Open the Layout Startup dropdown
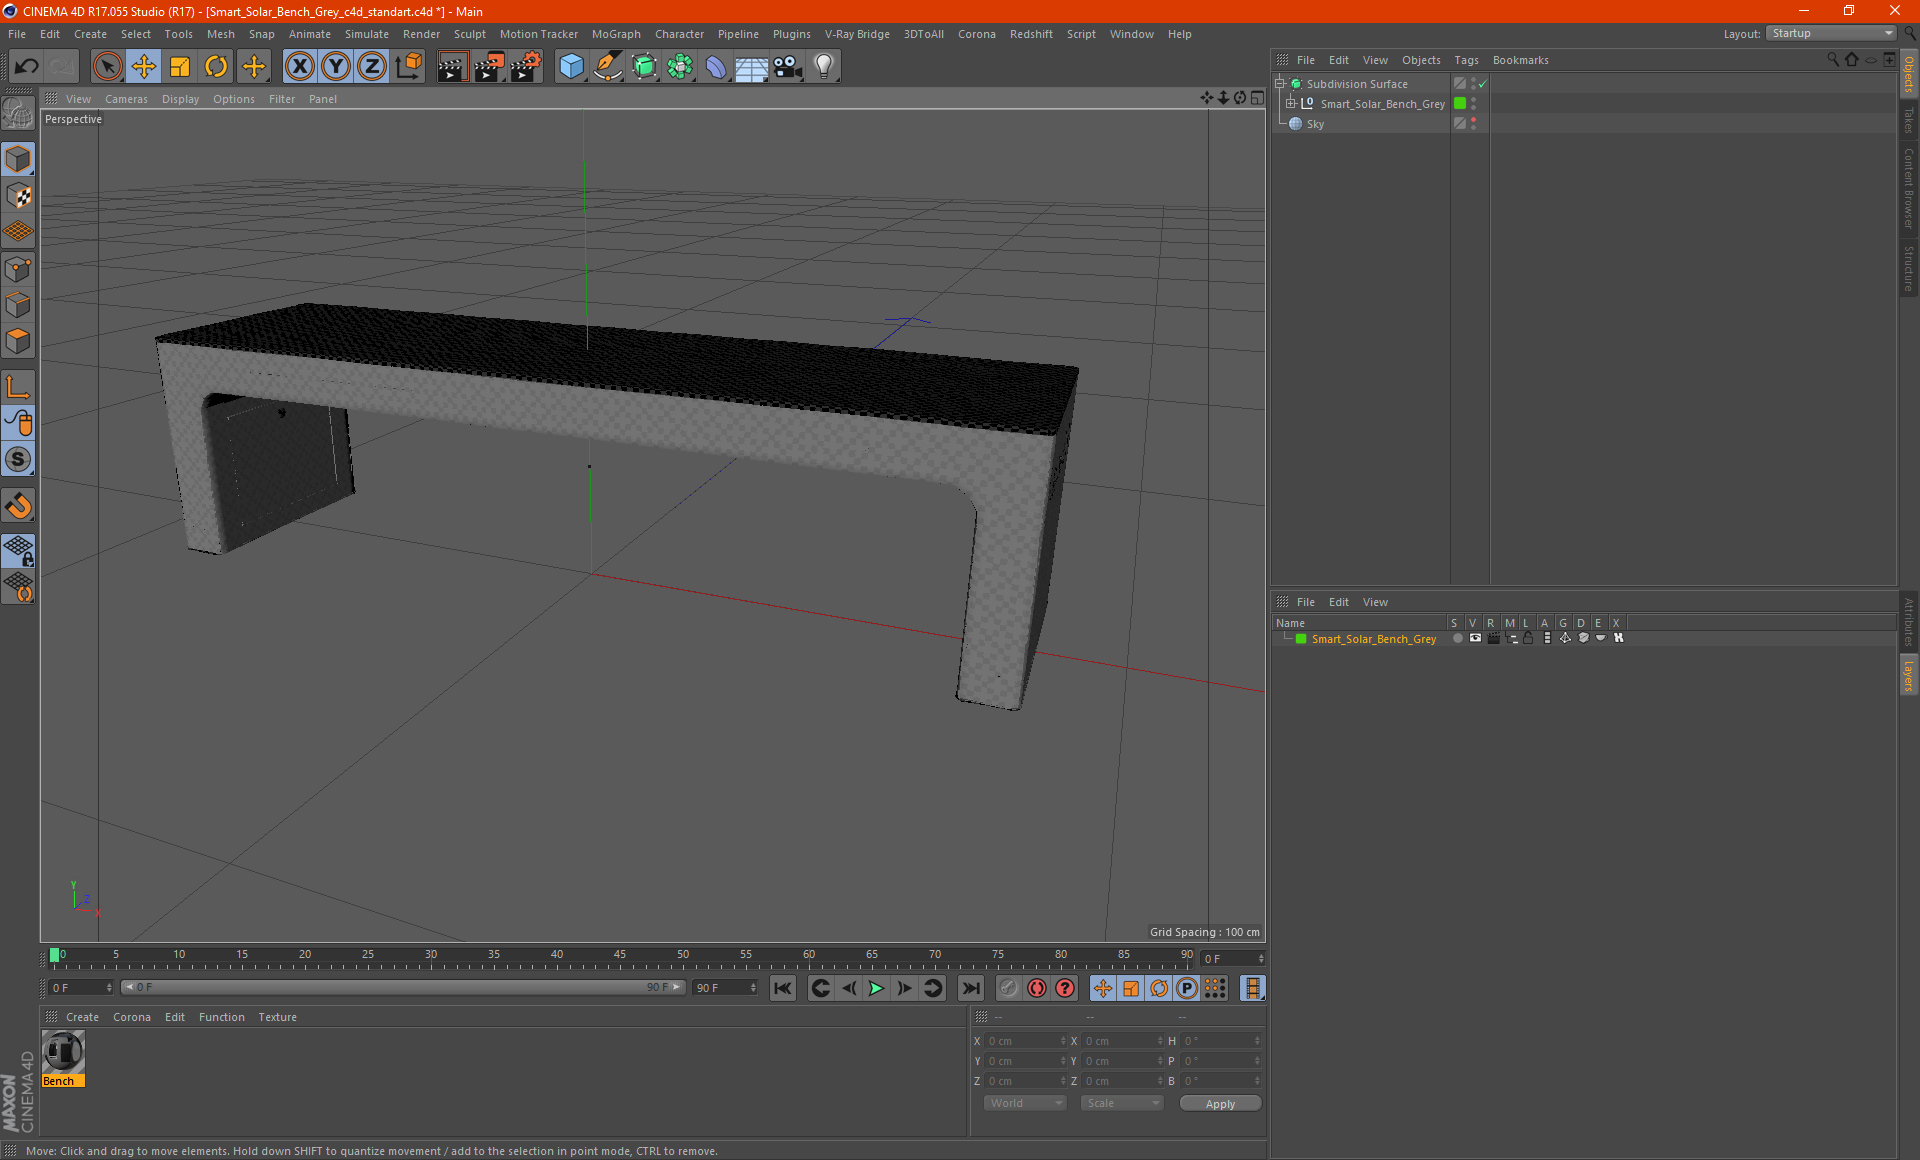1920x1160 pixels. coord(1832,33)
